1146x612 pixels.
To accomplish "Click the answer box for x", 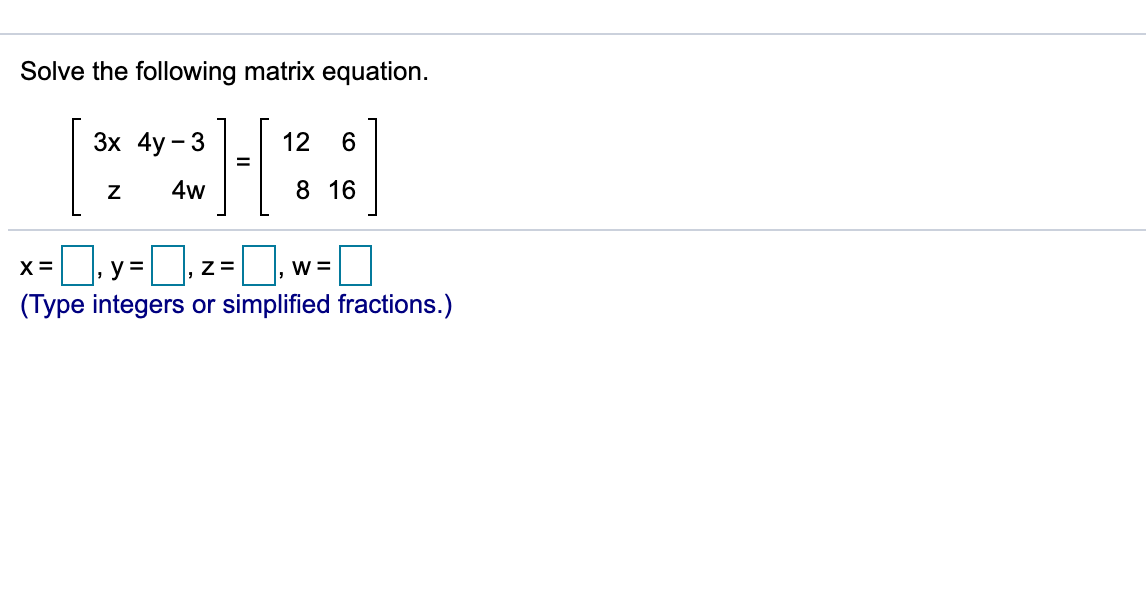I will click(x=78, y=265).
